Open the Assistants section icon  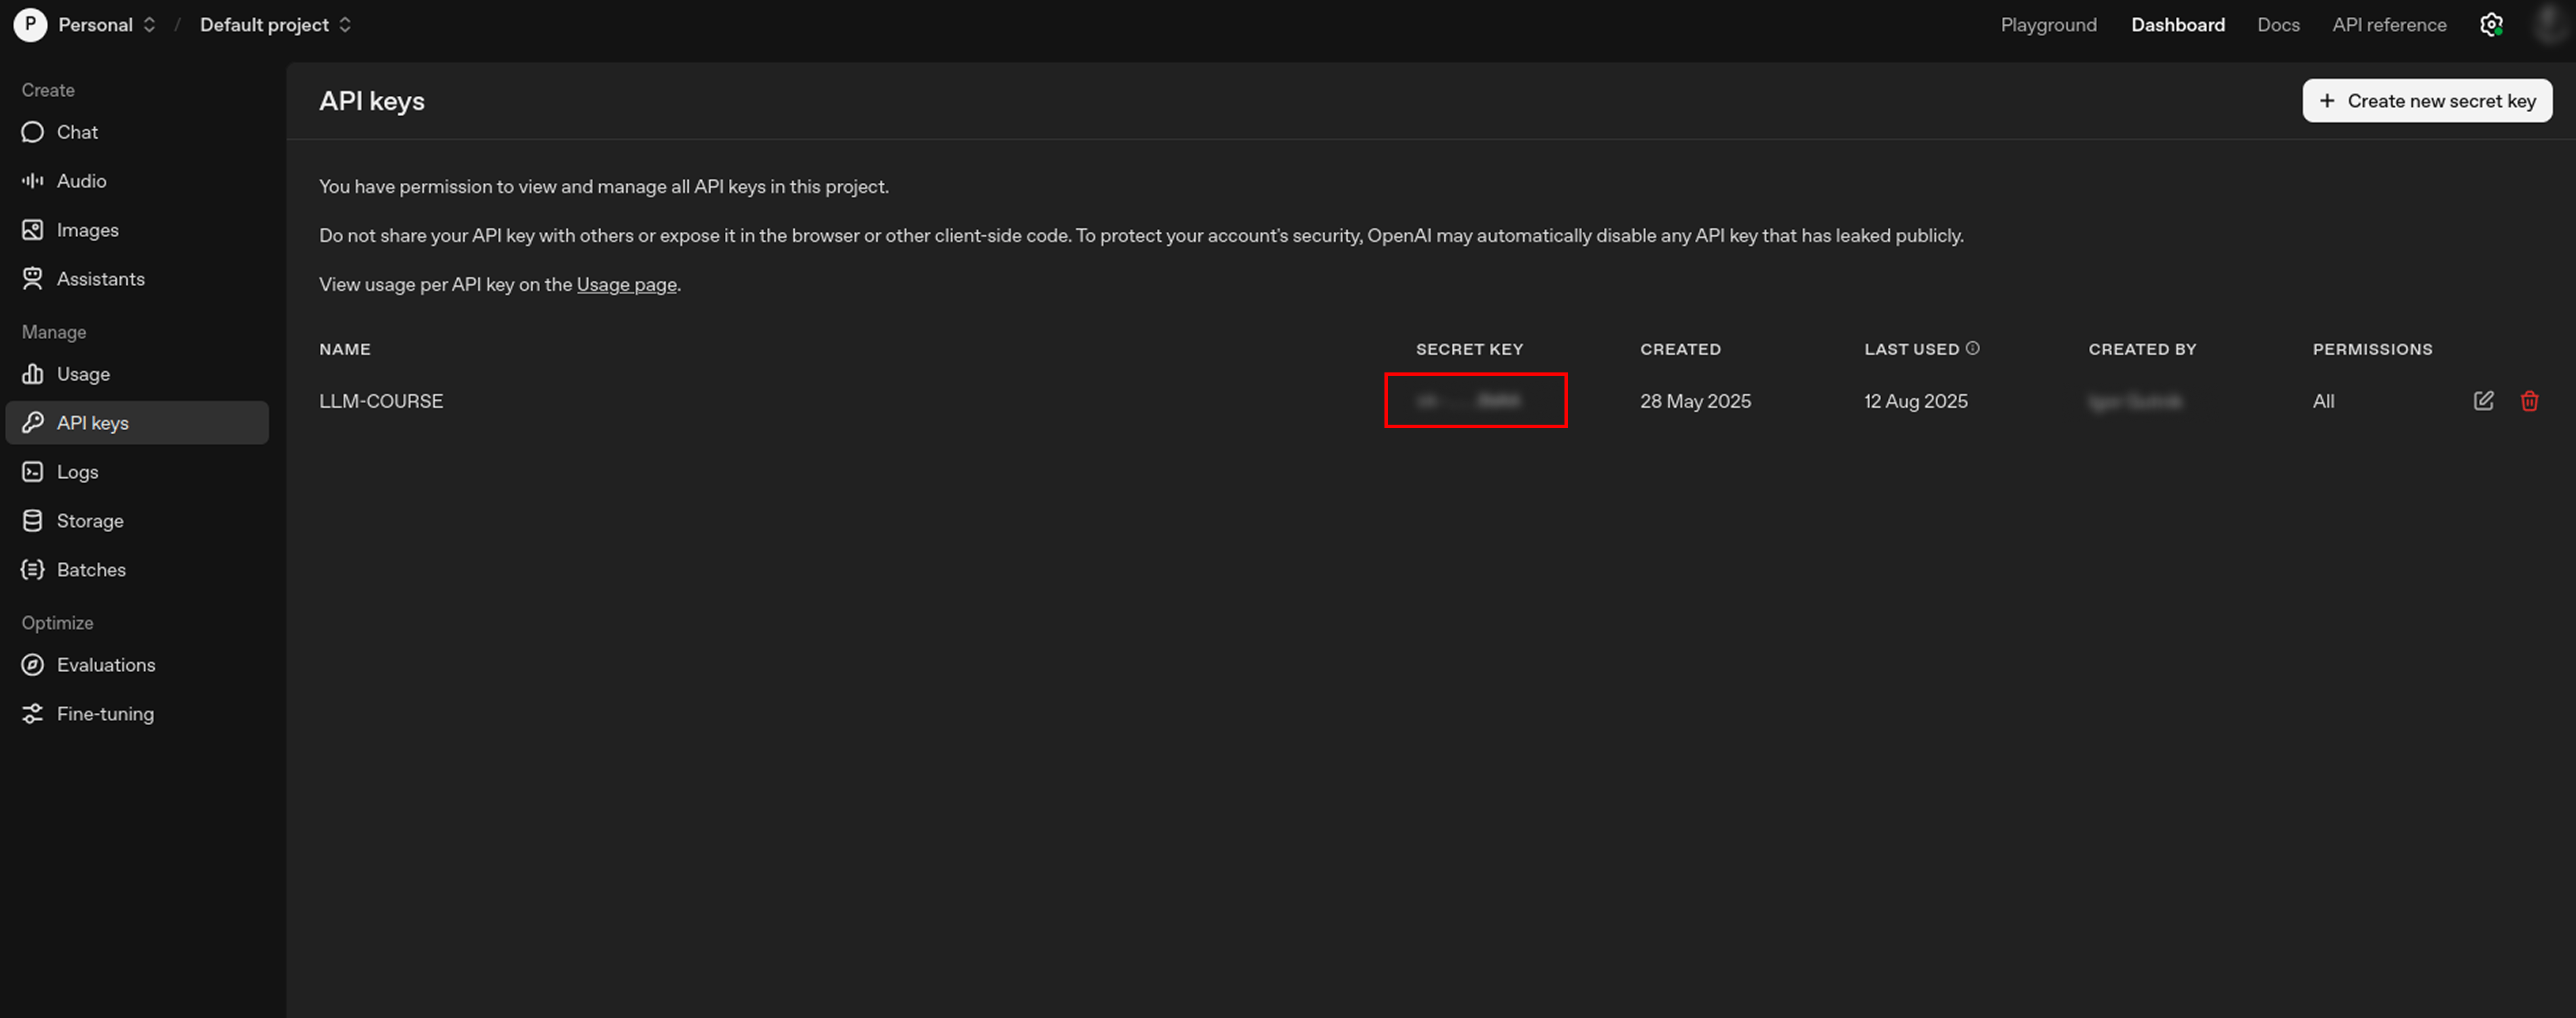(32, 279)
